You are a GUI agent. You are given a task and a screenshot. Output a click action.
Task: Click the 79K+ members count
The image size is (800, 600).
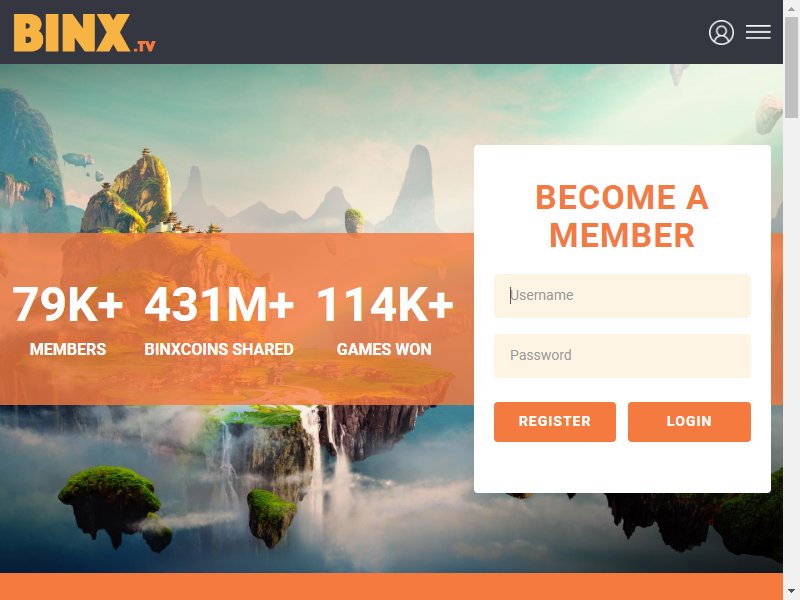pyautogui.click(x=67, y=305)
